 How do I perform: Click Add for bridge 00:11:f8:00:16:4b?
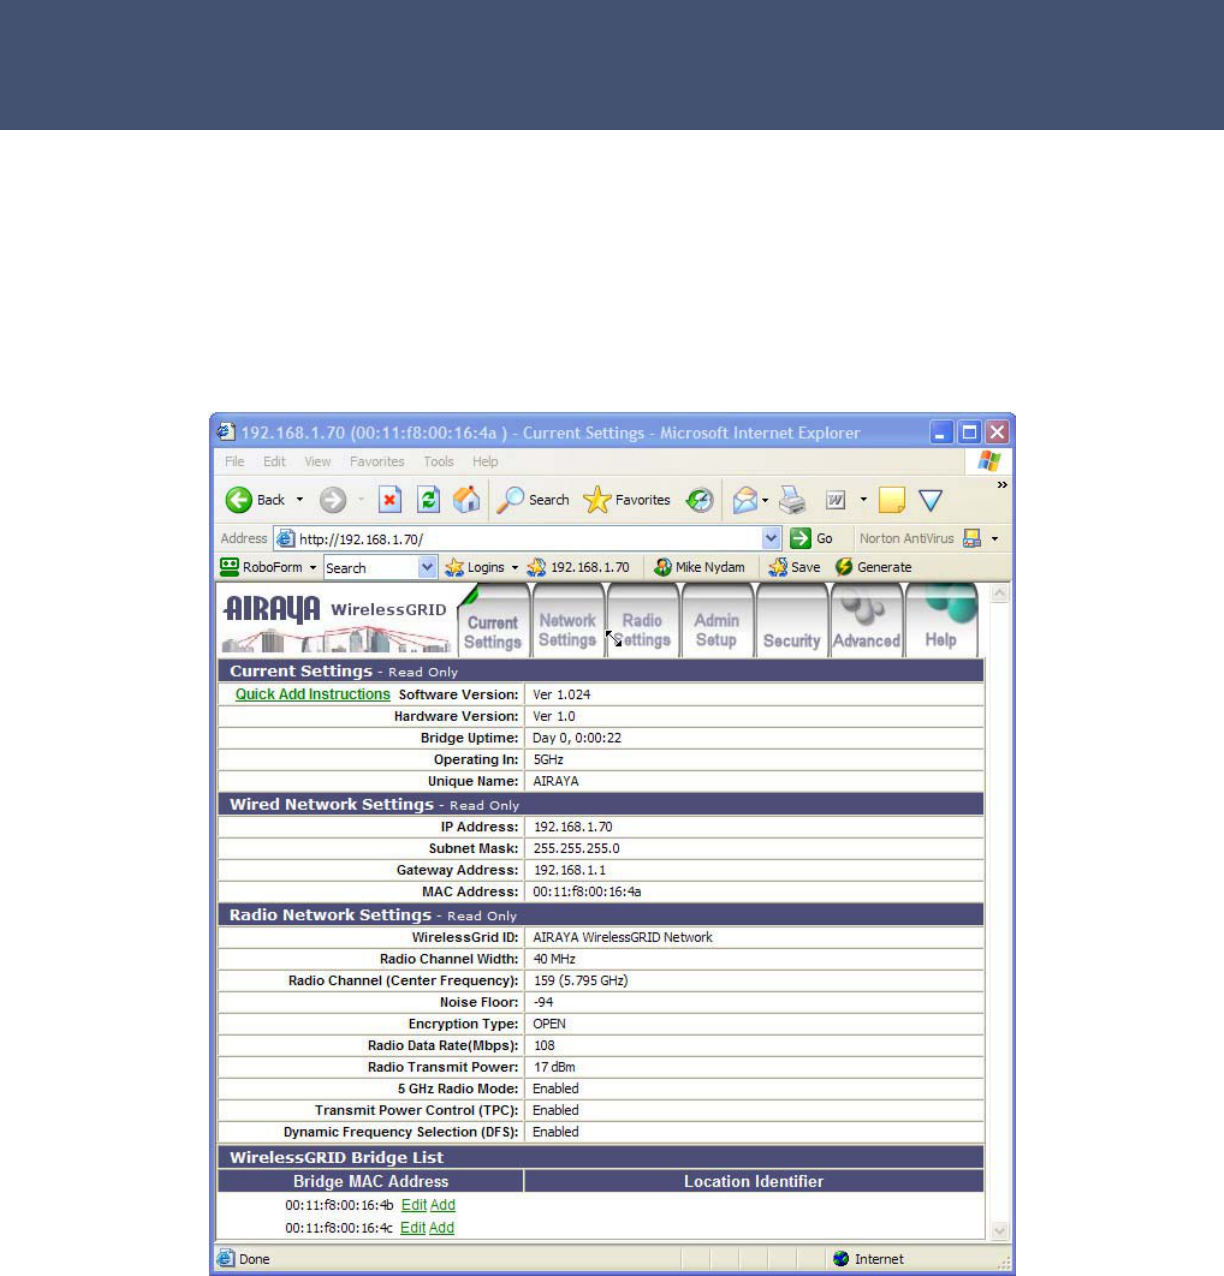(443, 1205)
